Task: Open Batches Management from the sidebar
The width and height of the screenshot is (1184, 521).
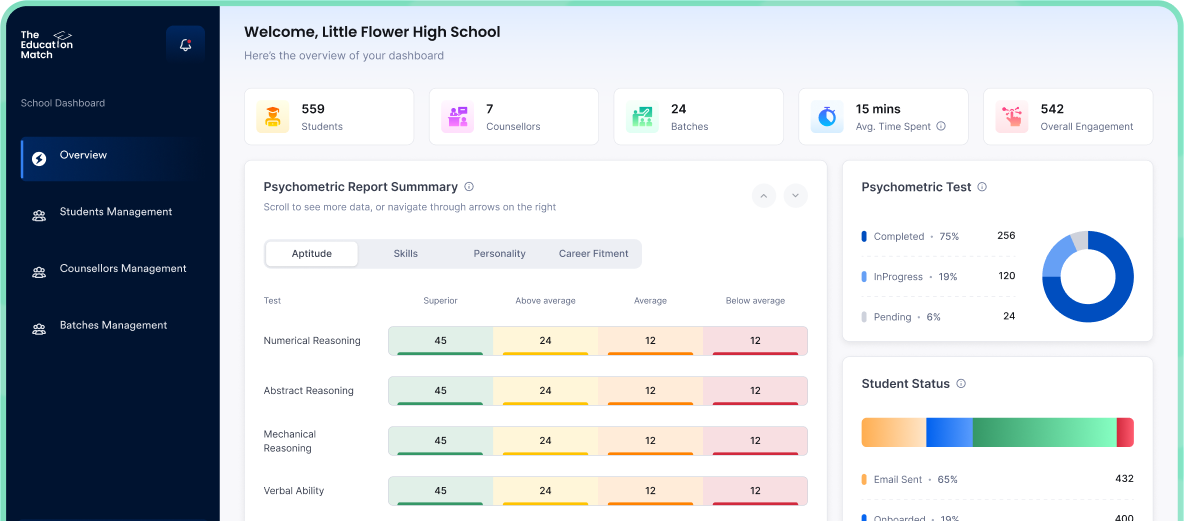Action: (113, 326)
